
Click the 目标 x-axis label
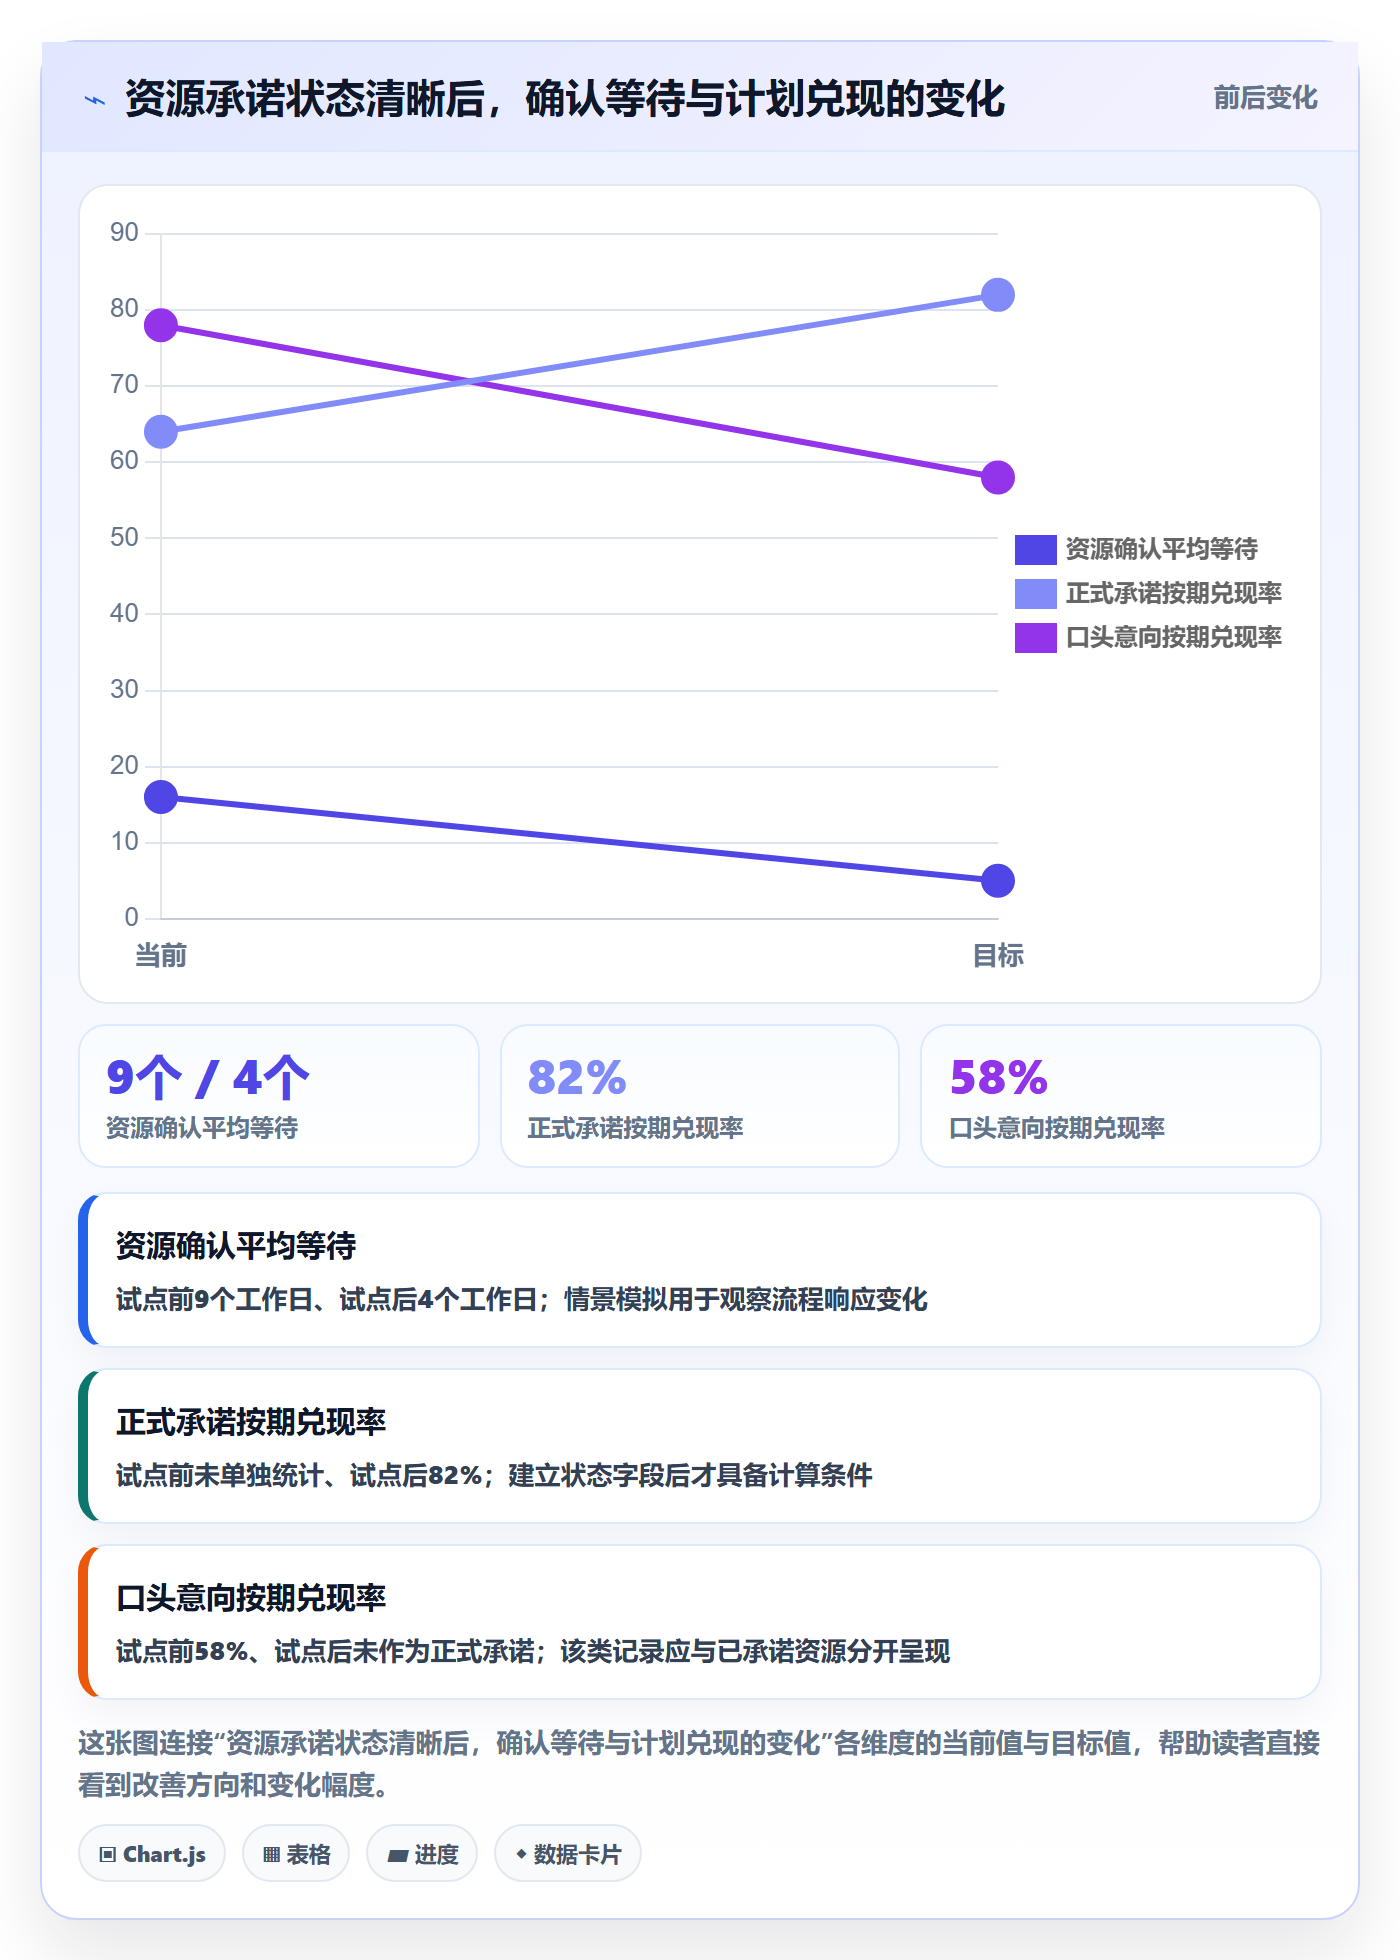click(x=998, y=956)
